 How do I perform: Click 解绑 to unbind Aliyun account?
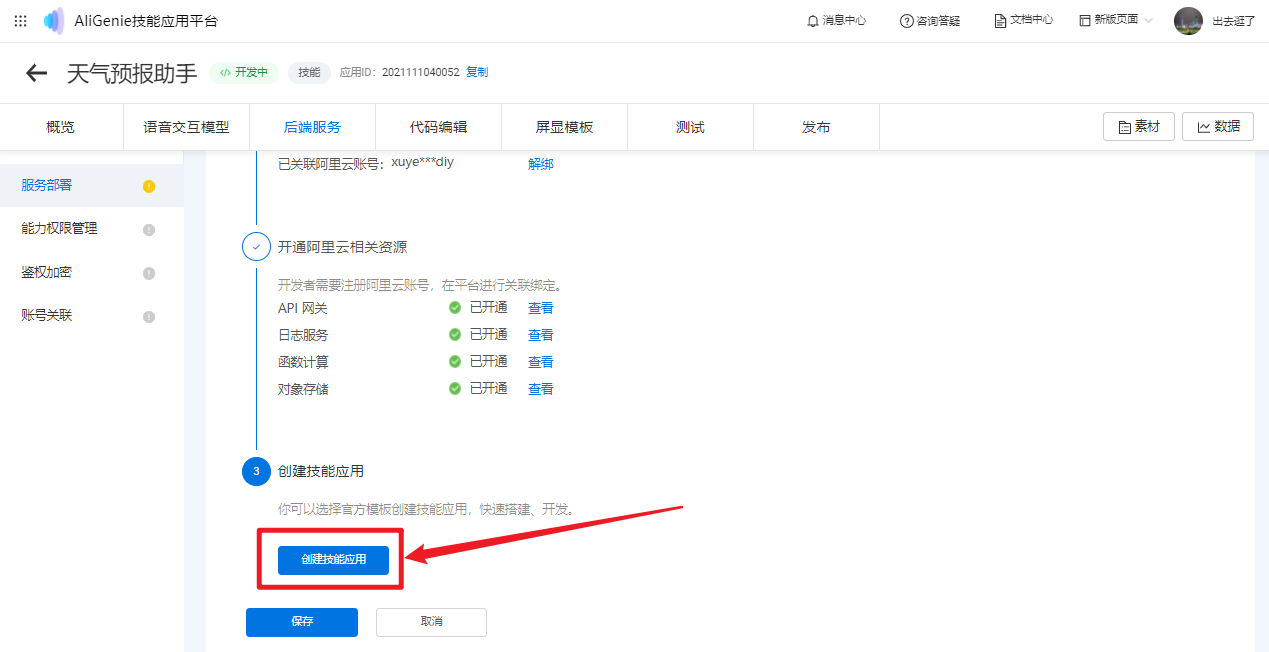pos(541,164)
